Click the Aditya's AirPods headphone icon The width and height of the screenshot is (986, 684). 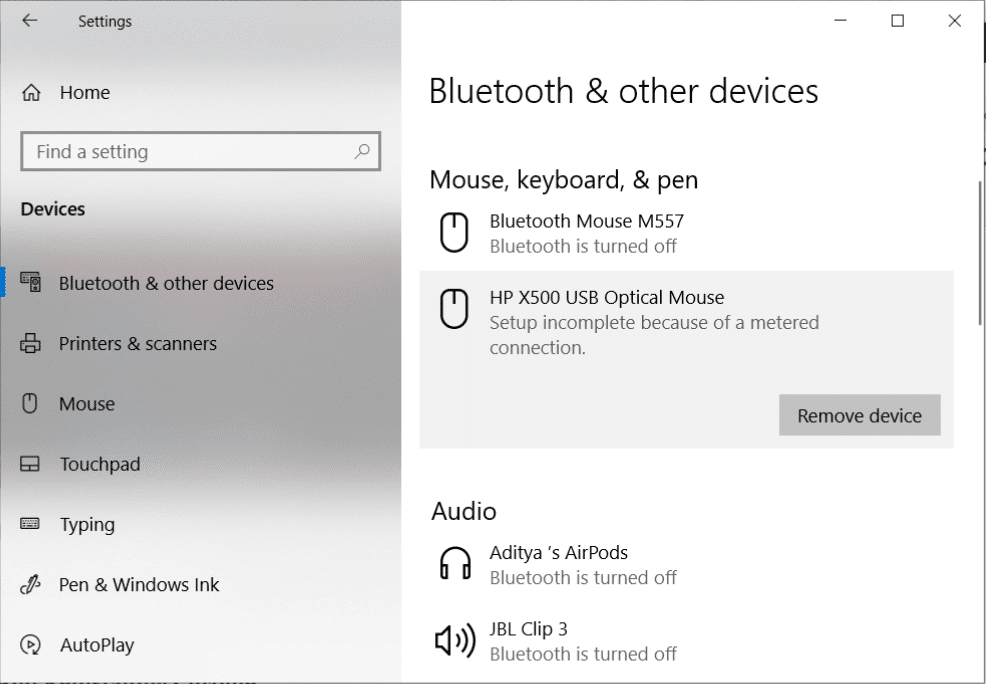[x=455, y=564]
